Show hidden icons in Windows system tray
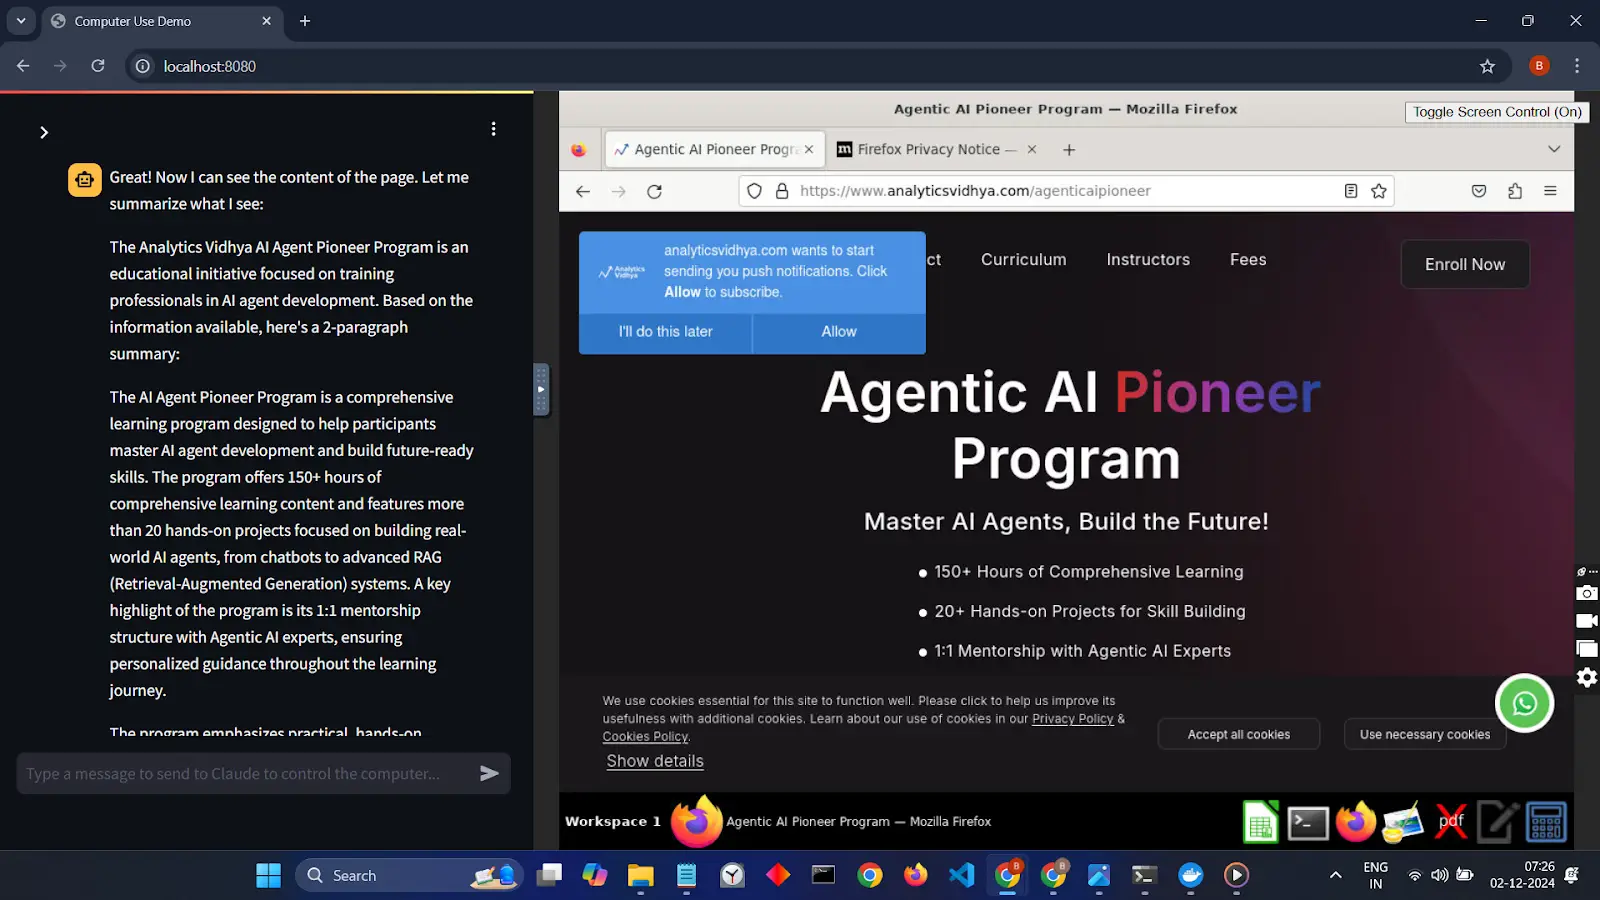This screenshot has height=900, width=1600. [x=1335, y=875]
